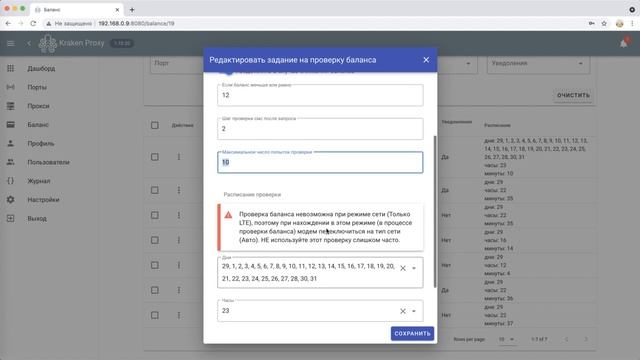Click the Balance card icon in sidebar
This screenshot has width=640, height=360.
pos(11,125)
